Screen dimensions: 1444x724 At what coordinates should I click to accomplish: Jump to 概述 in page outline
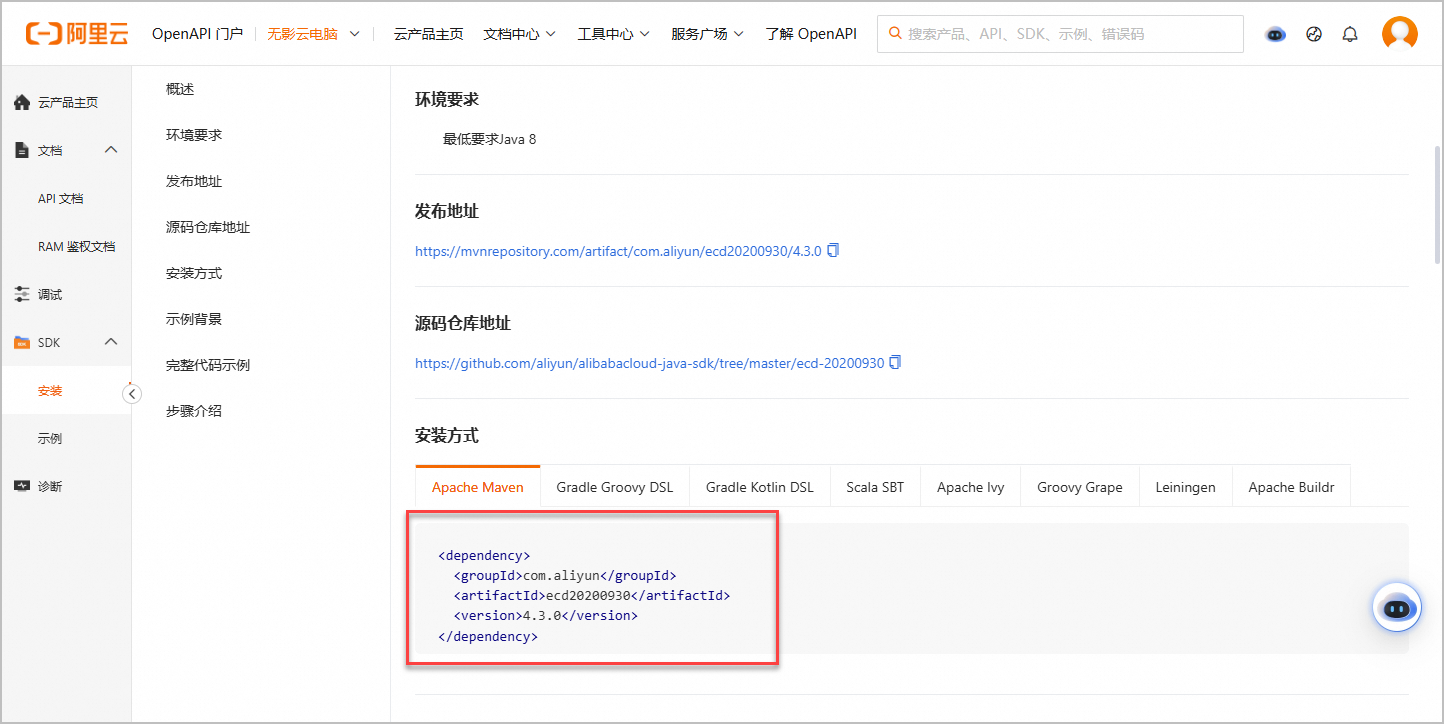(x=180, y=89)
